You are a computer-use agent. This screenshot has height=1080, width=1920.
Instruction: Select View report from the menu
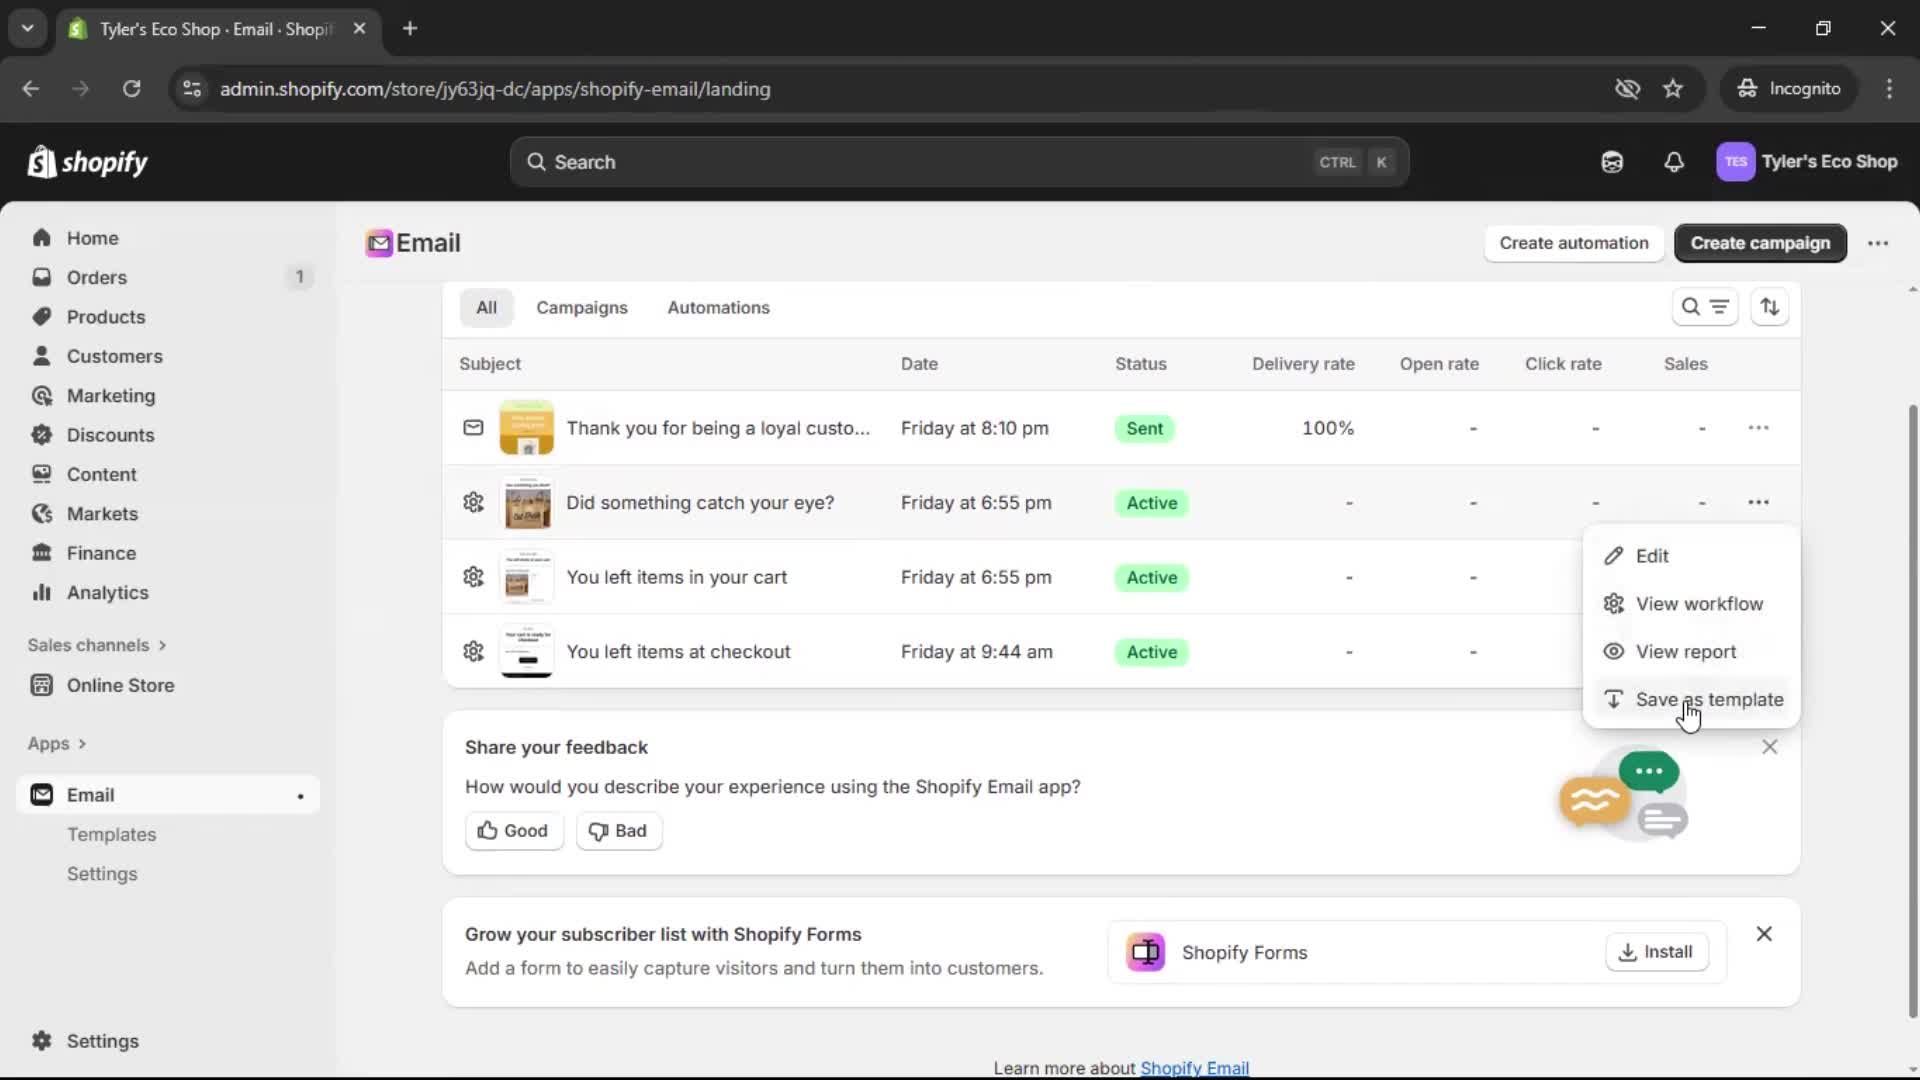[x=1692, y=652]
